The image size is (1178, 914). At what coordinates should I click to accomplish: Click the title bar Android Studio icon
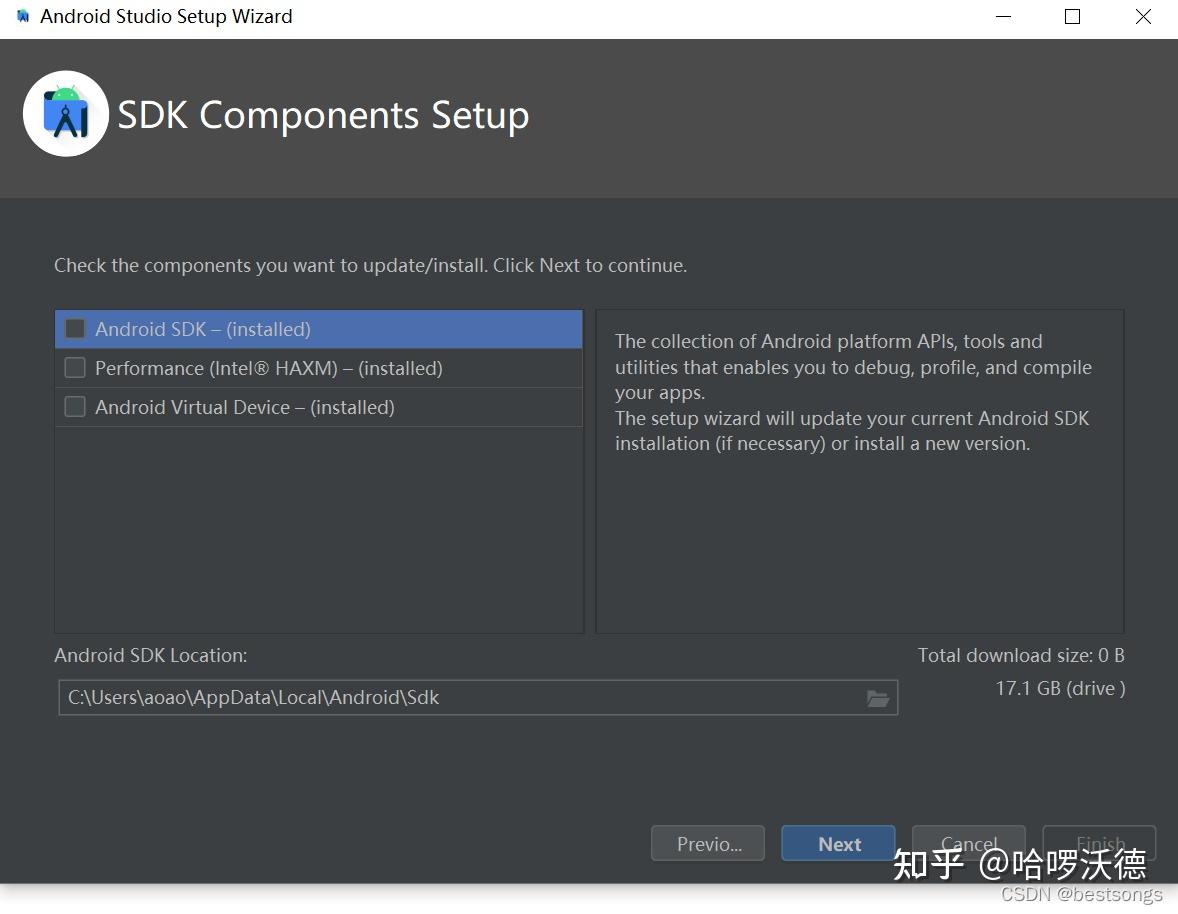(x=23, y=17)
